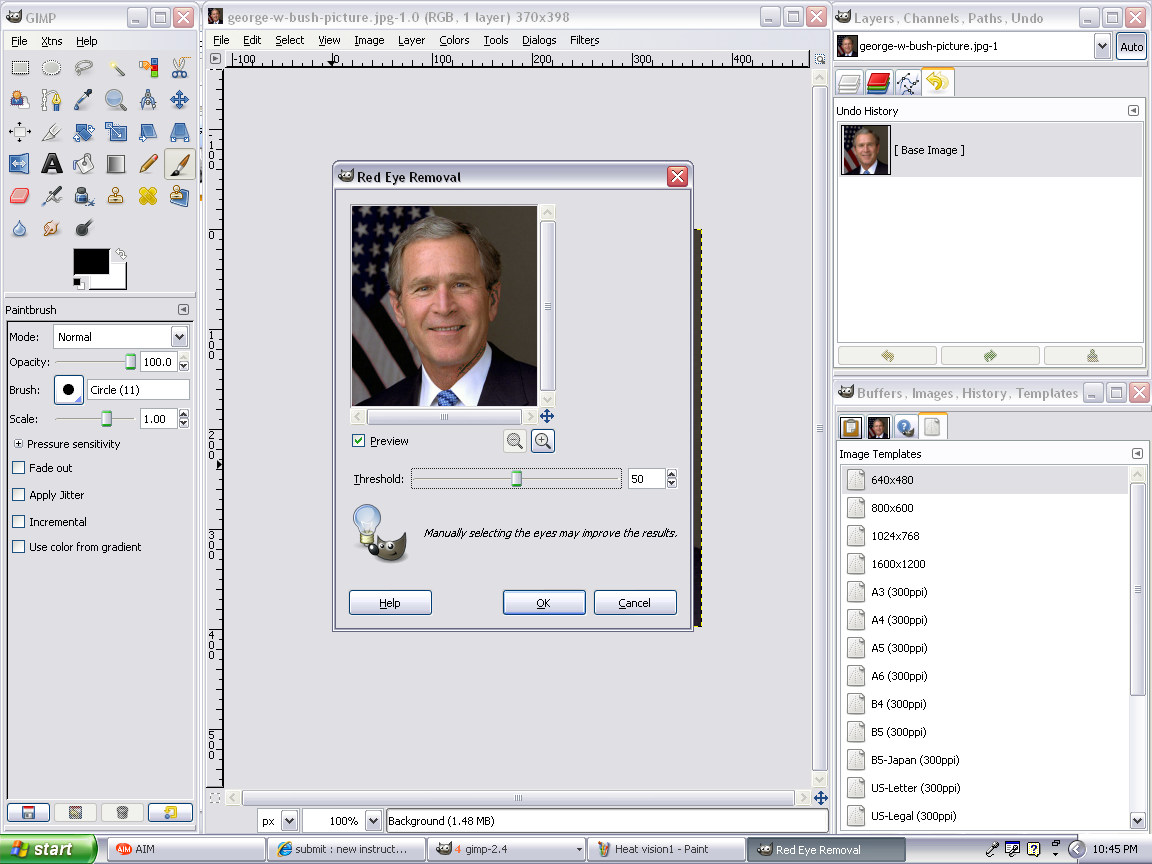The image size is (1152, 864).
Task: Enable the Fade out checkbox
Action: (19, 468)
